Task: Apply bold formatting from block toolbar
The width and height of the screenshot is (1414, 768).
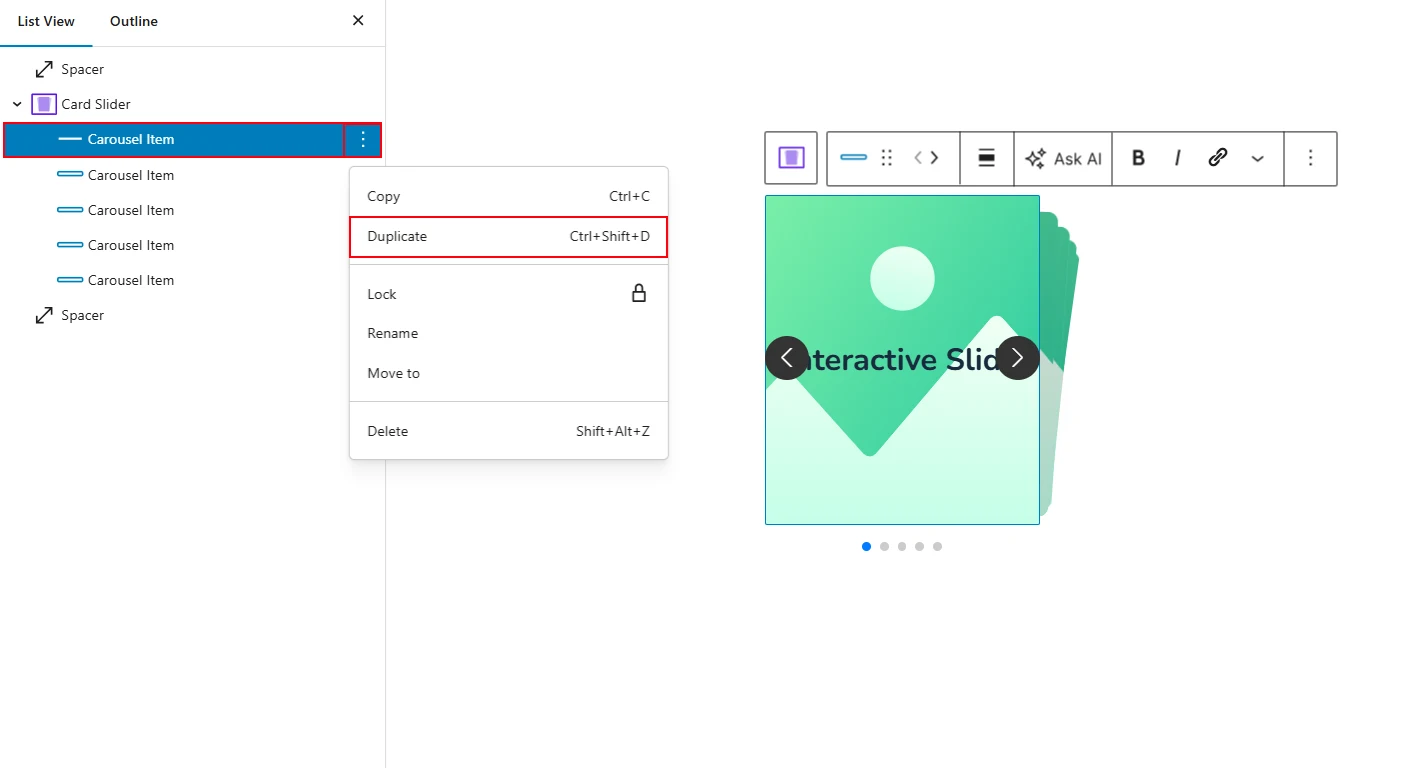Action: pos(1138,158)
